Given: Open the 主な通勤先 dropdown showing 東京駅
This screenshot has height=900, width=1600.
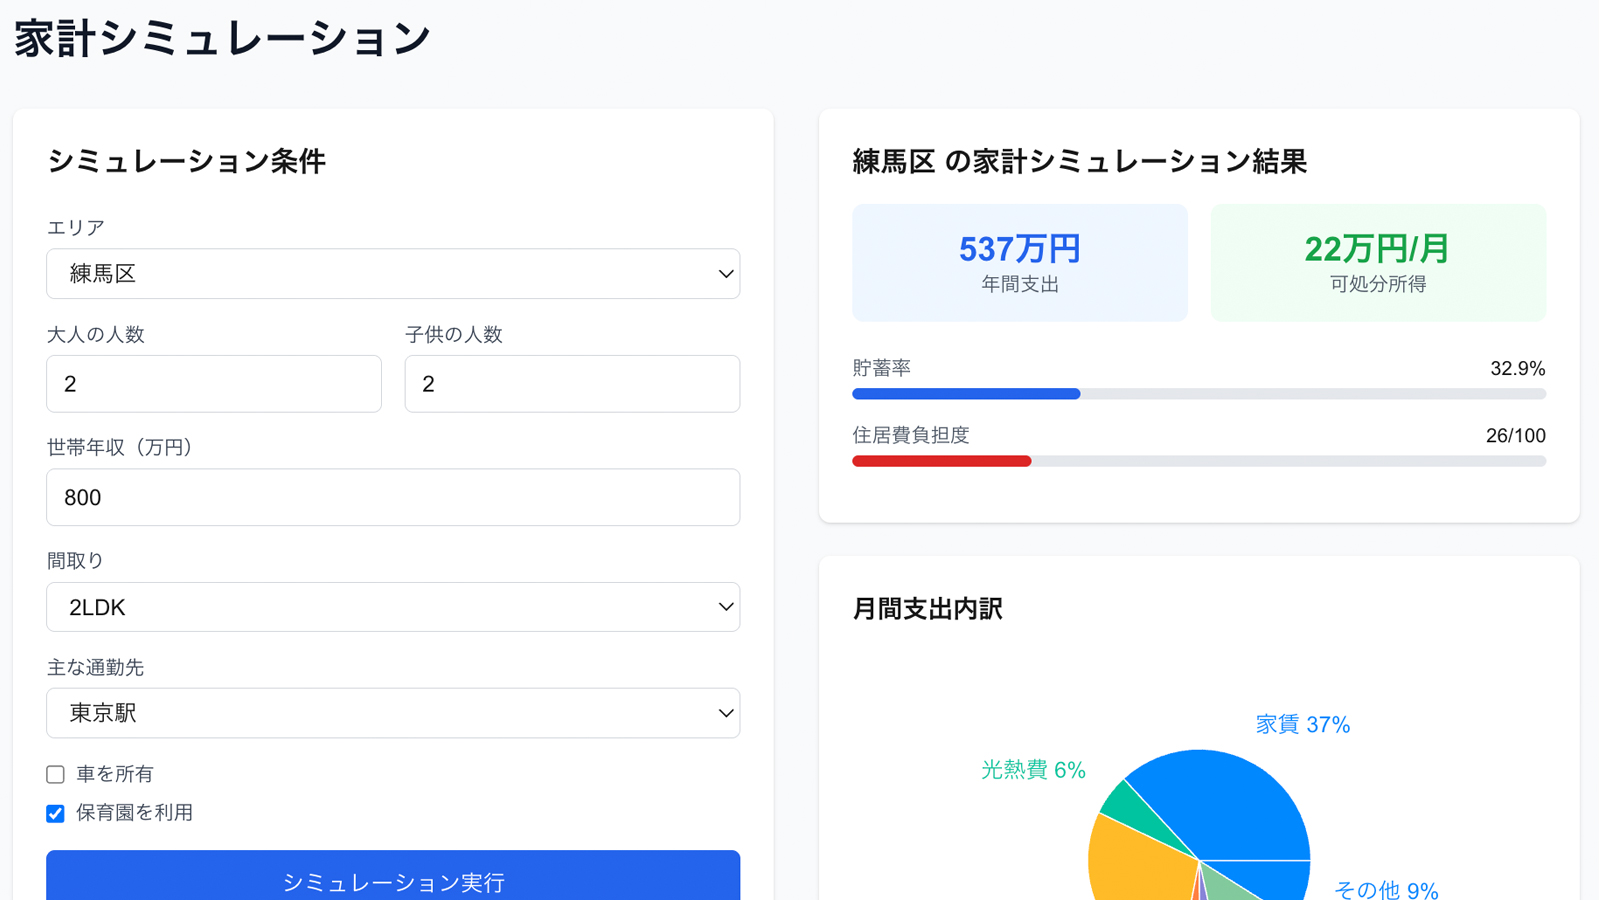Looking at the screenshot, I should coord(393,713).
